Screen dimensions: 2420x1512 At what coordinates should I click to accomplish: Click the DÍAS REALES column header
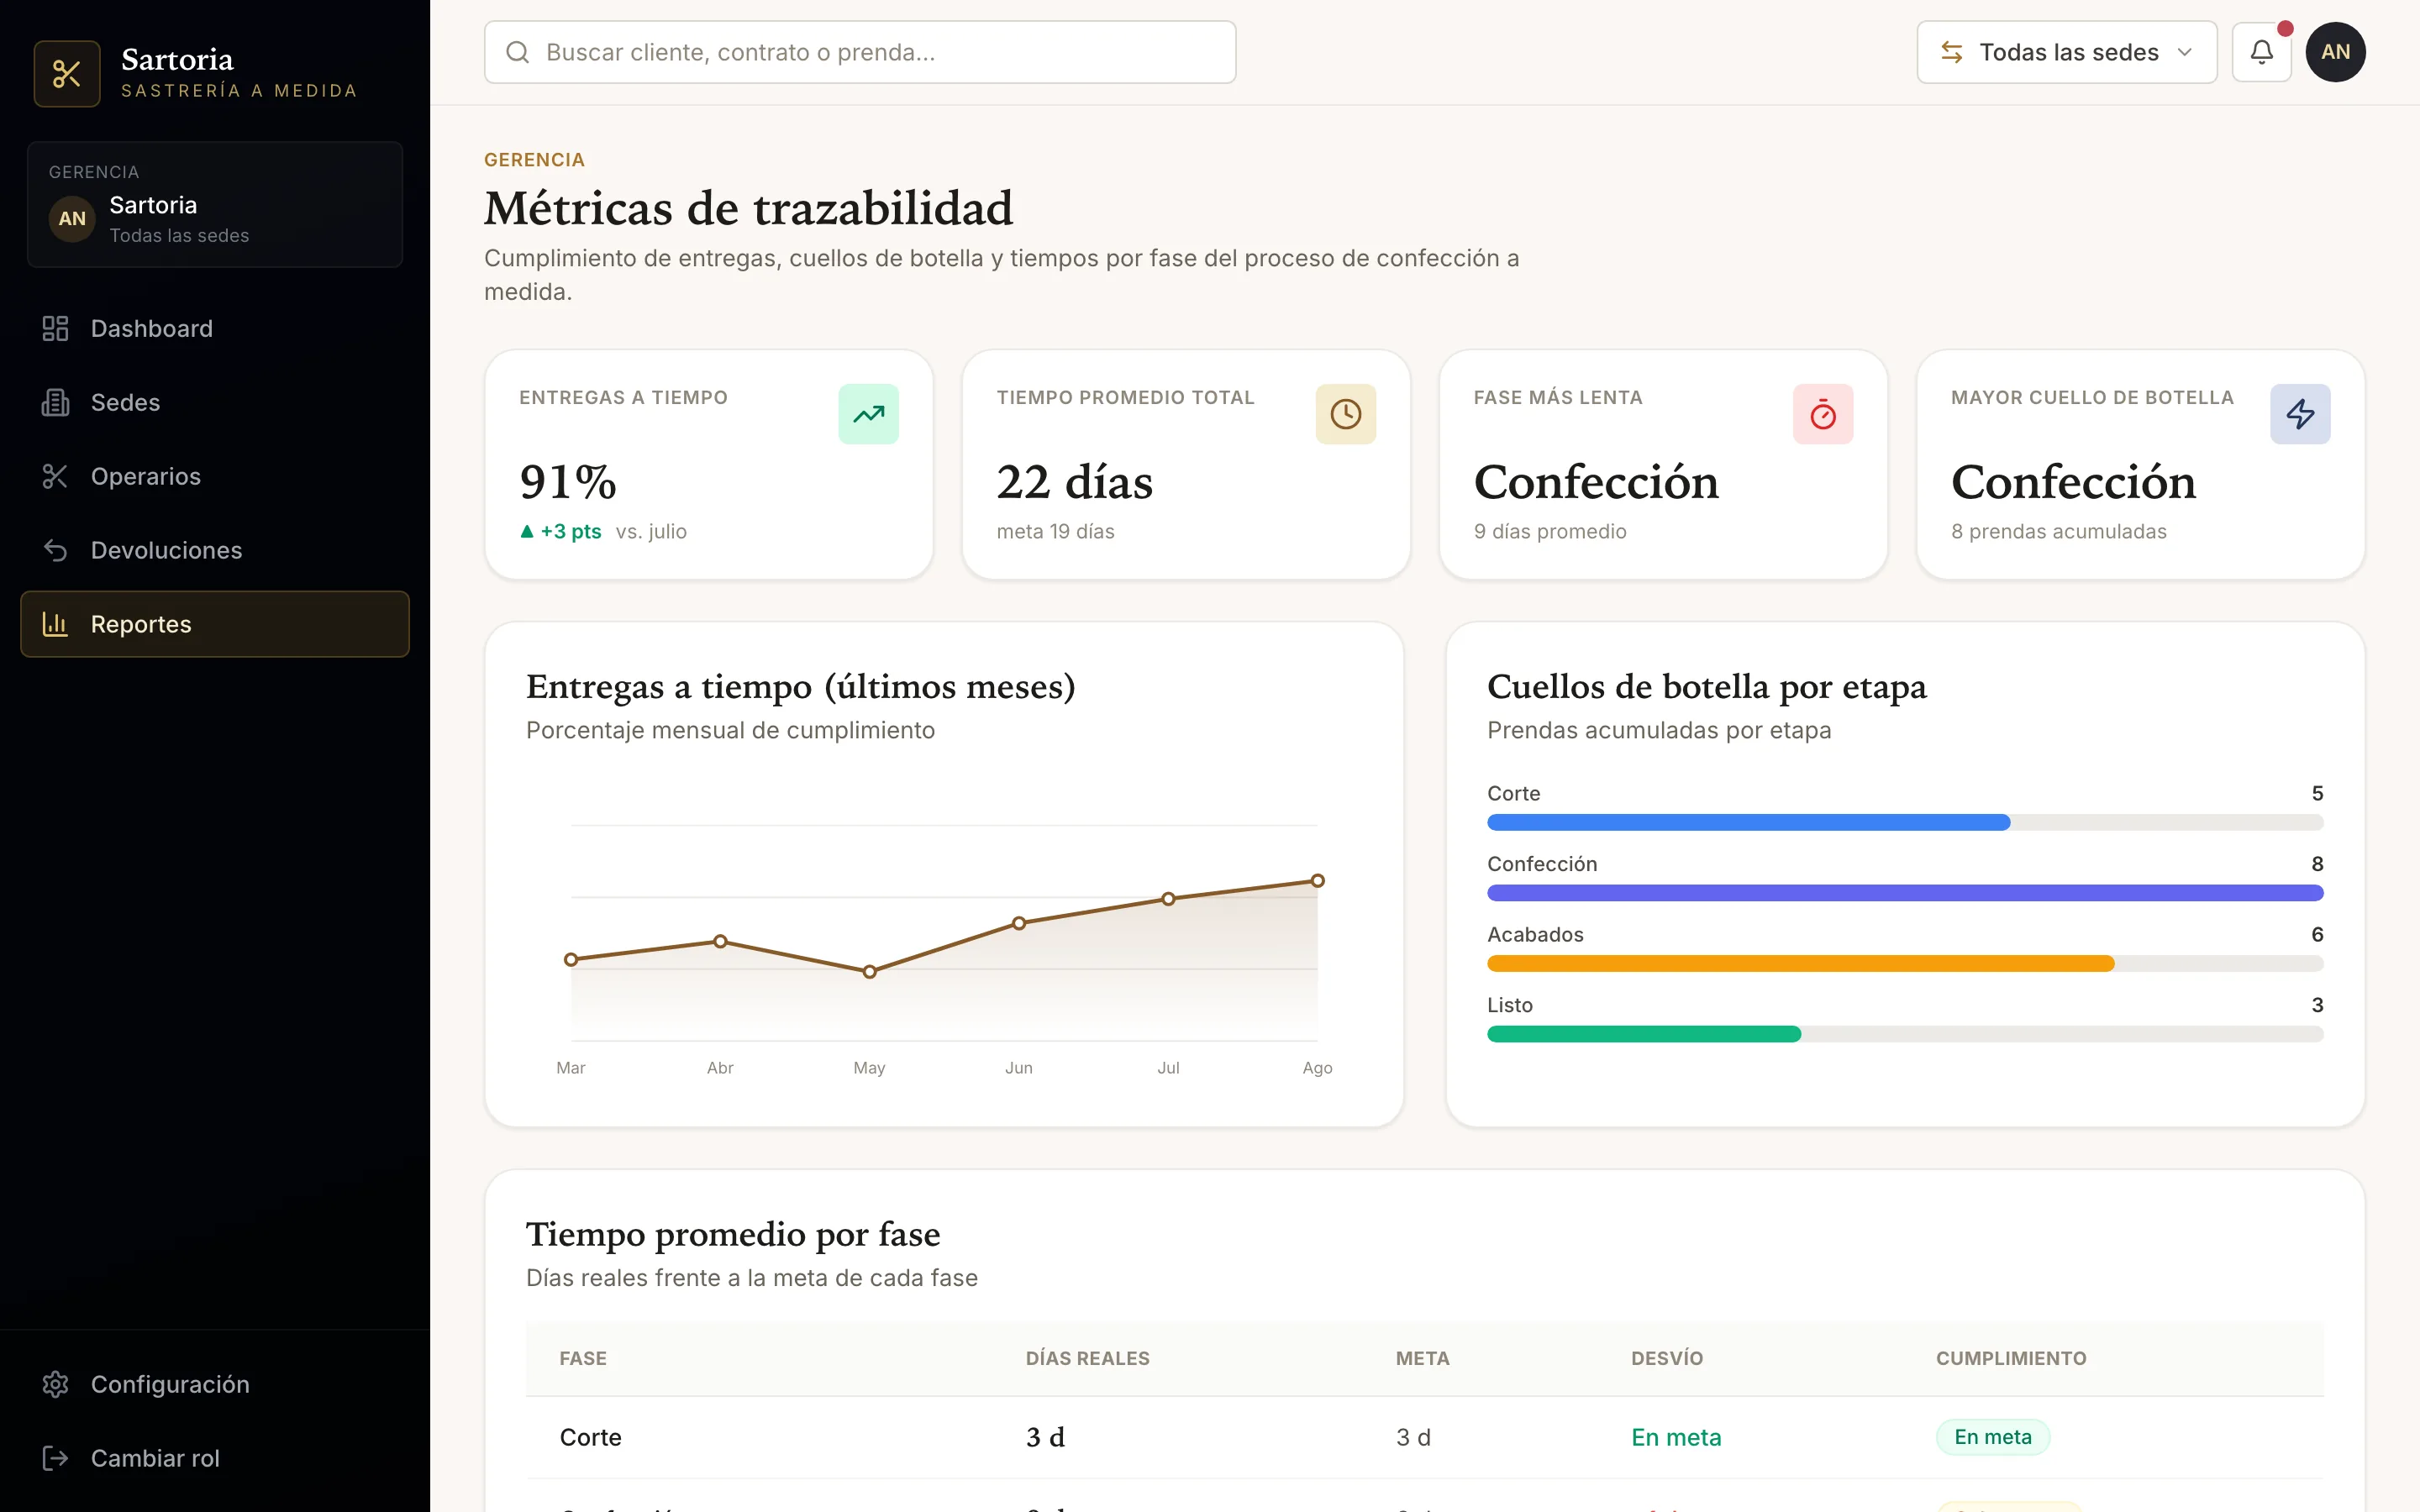point(1087,1359)
